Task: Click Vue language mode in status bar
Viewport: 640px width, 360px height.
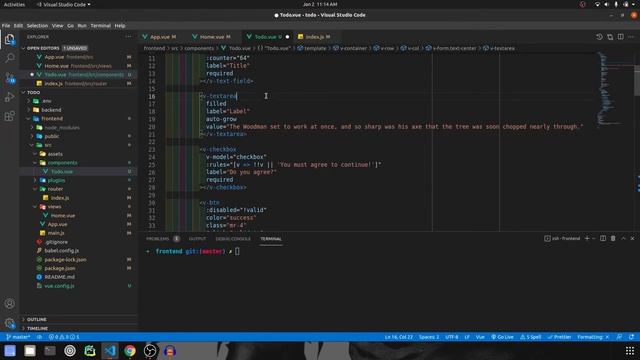Action: (x=480, y=337)
